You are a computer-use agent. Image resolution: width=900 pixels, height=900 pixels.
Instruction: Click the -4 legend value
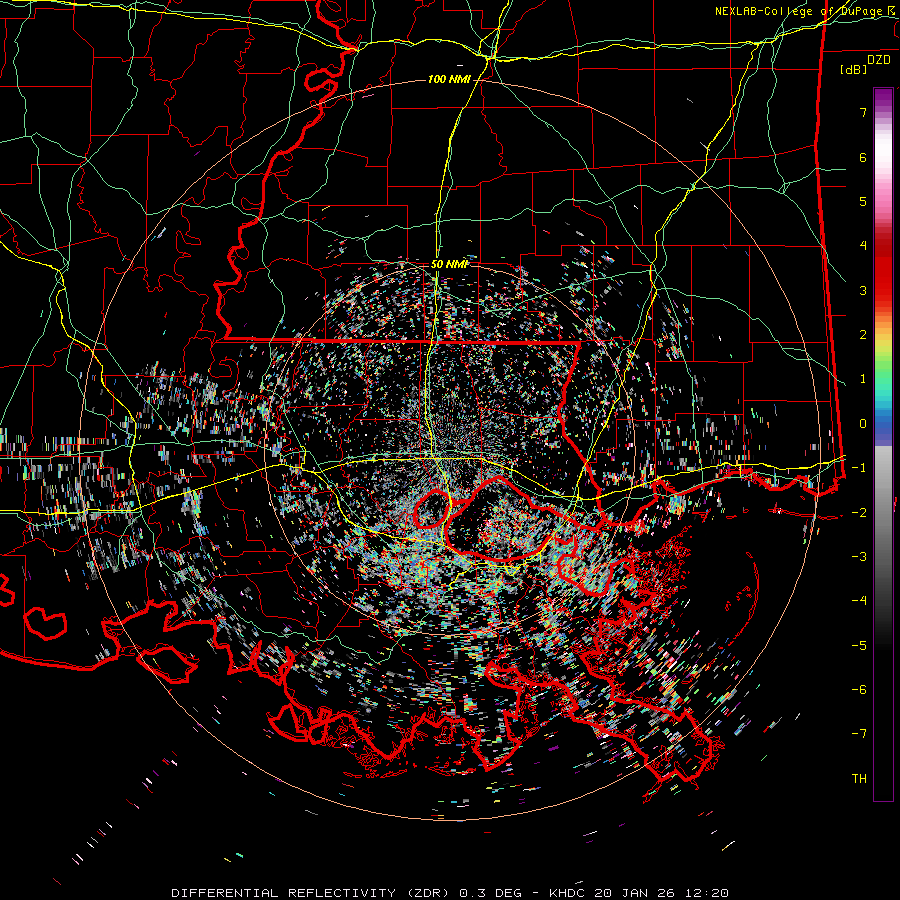859,601
